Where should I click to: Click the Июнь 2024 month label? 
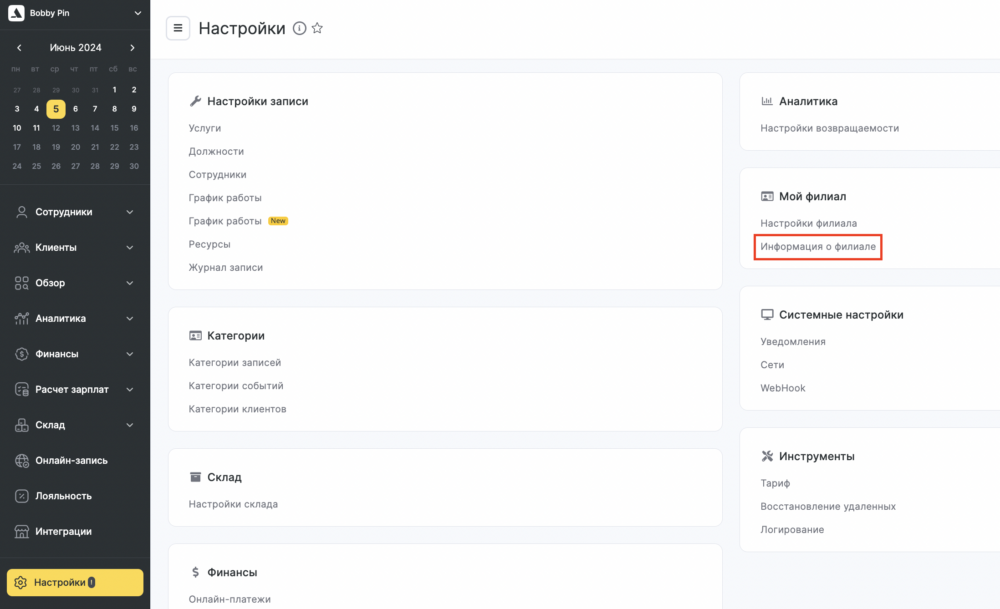[75, 48]
